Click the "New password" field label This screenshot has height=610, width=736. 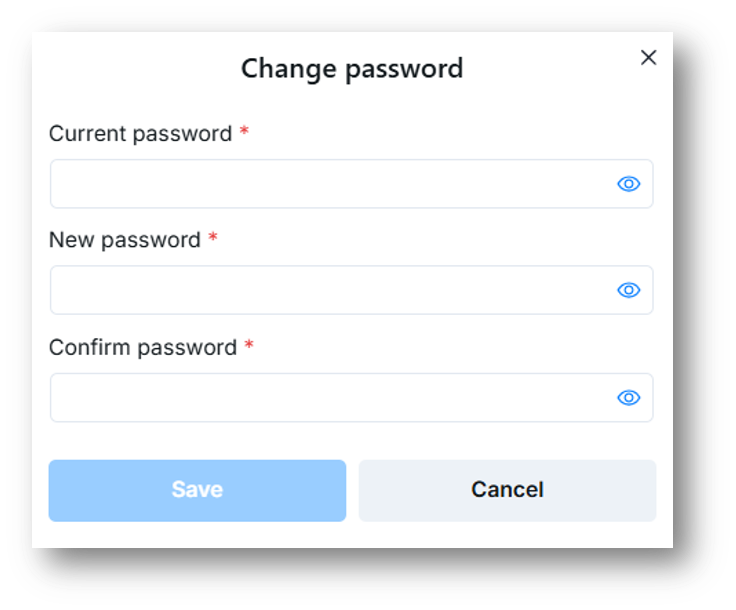(125, 240)
